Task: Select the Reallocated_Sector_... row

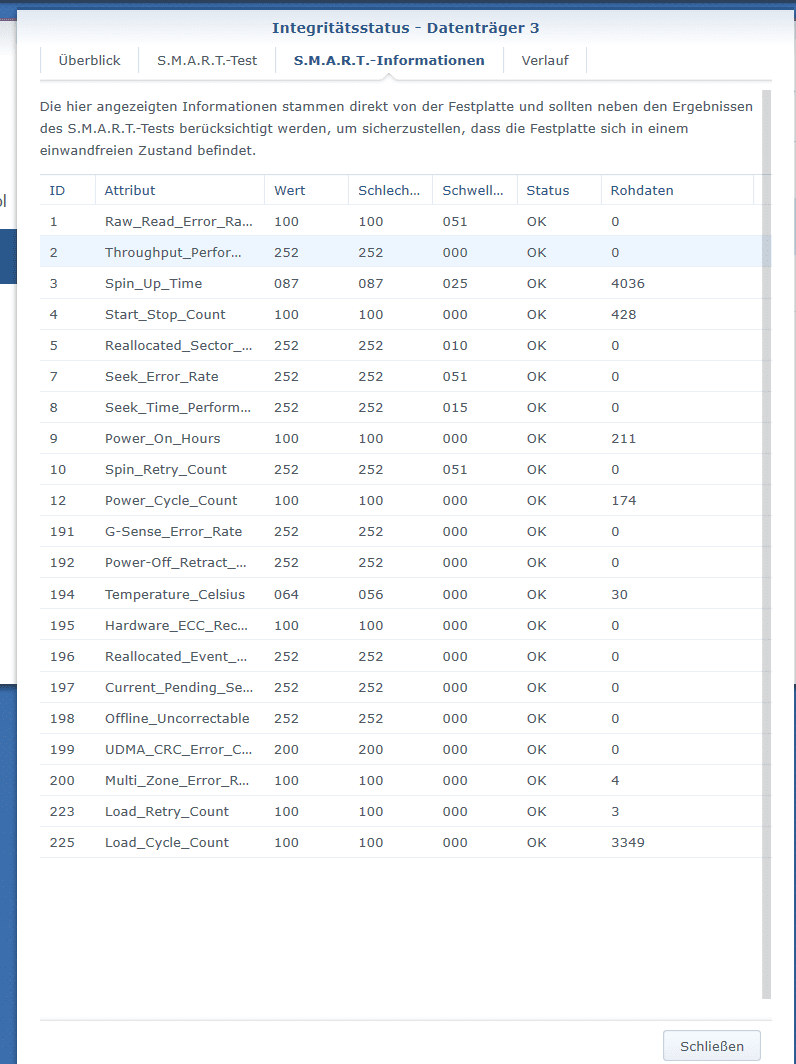Action: point(405,345)
